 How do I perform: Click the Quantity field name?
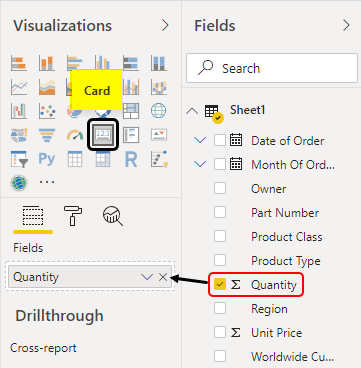pos(274,285)
